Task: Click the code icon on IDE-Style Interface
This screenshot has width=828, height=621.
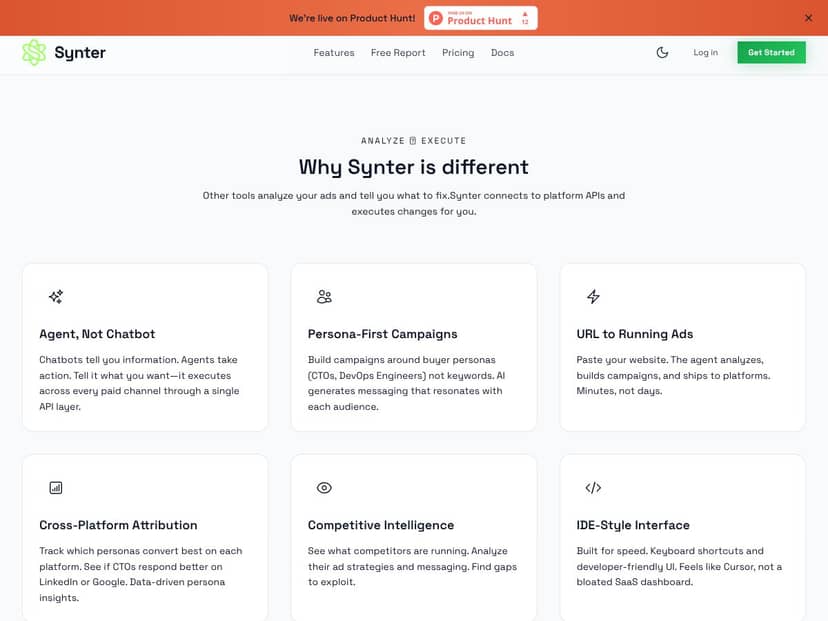Action: (x=593, y=487)
